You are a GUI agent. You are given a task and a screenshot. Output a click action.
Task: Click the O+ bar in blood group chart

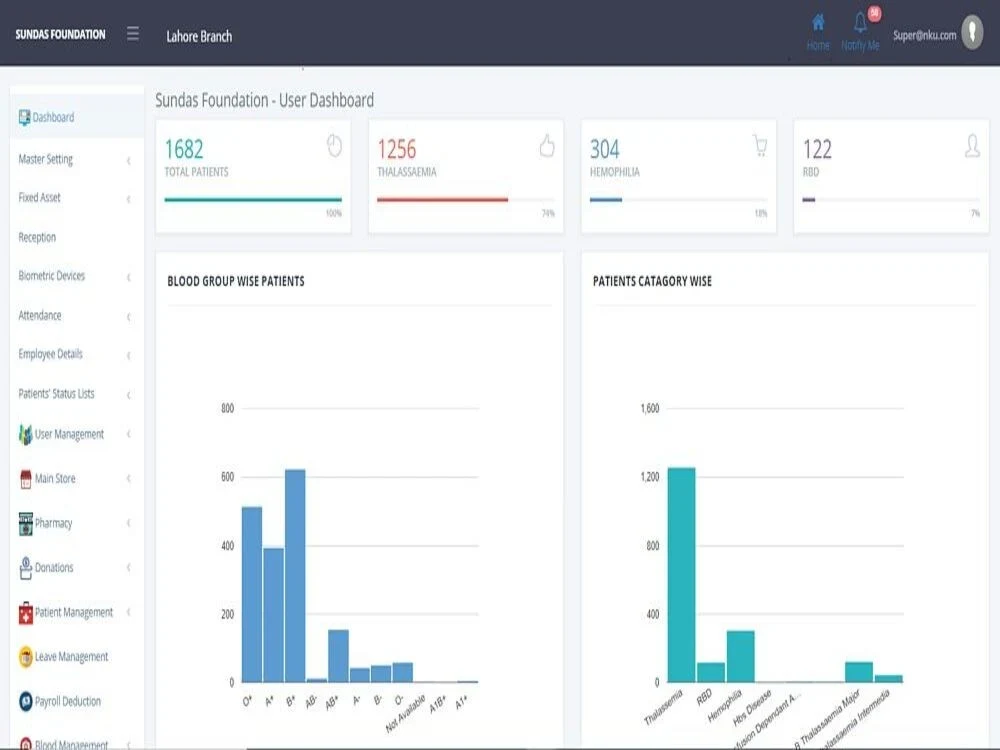252,594
